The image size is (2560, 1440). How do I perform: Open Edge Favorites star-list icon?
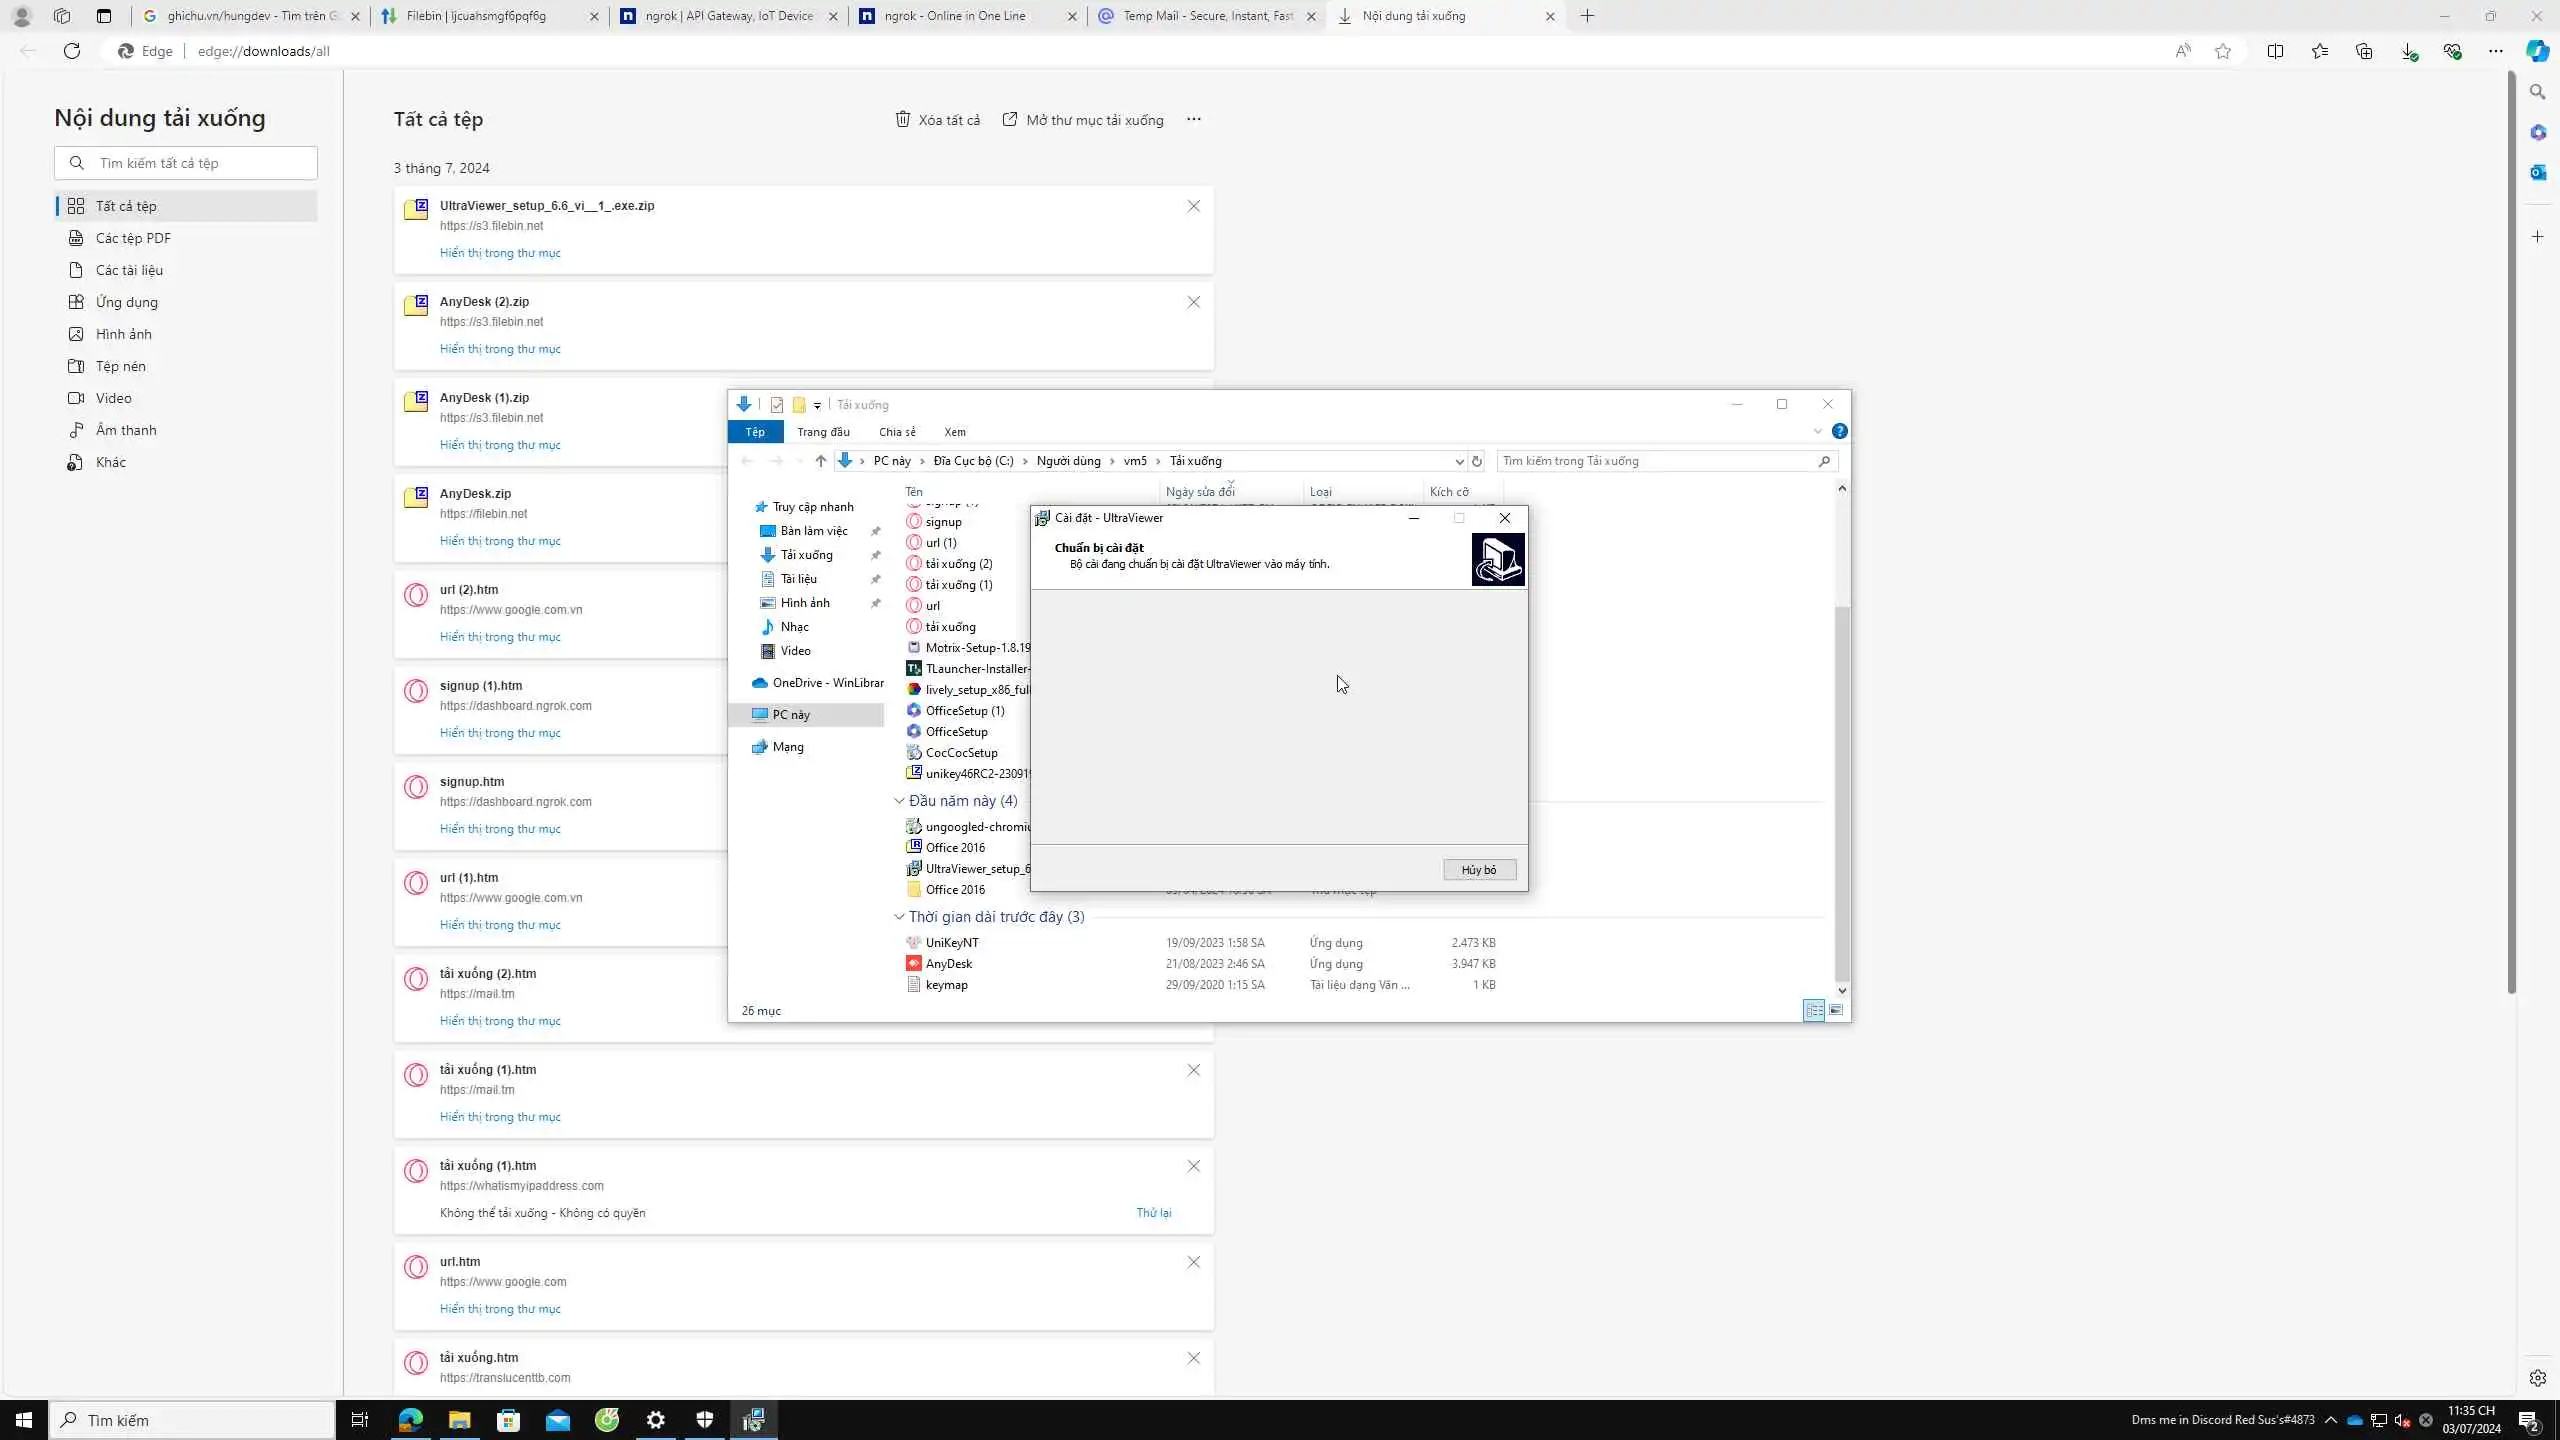2320,51
